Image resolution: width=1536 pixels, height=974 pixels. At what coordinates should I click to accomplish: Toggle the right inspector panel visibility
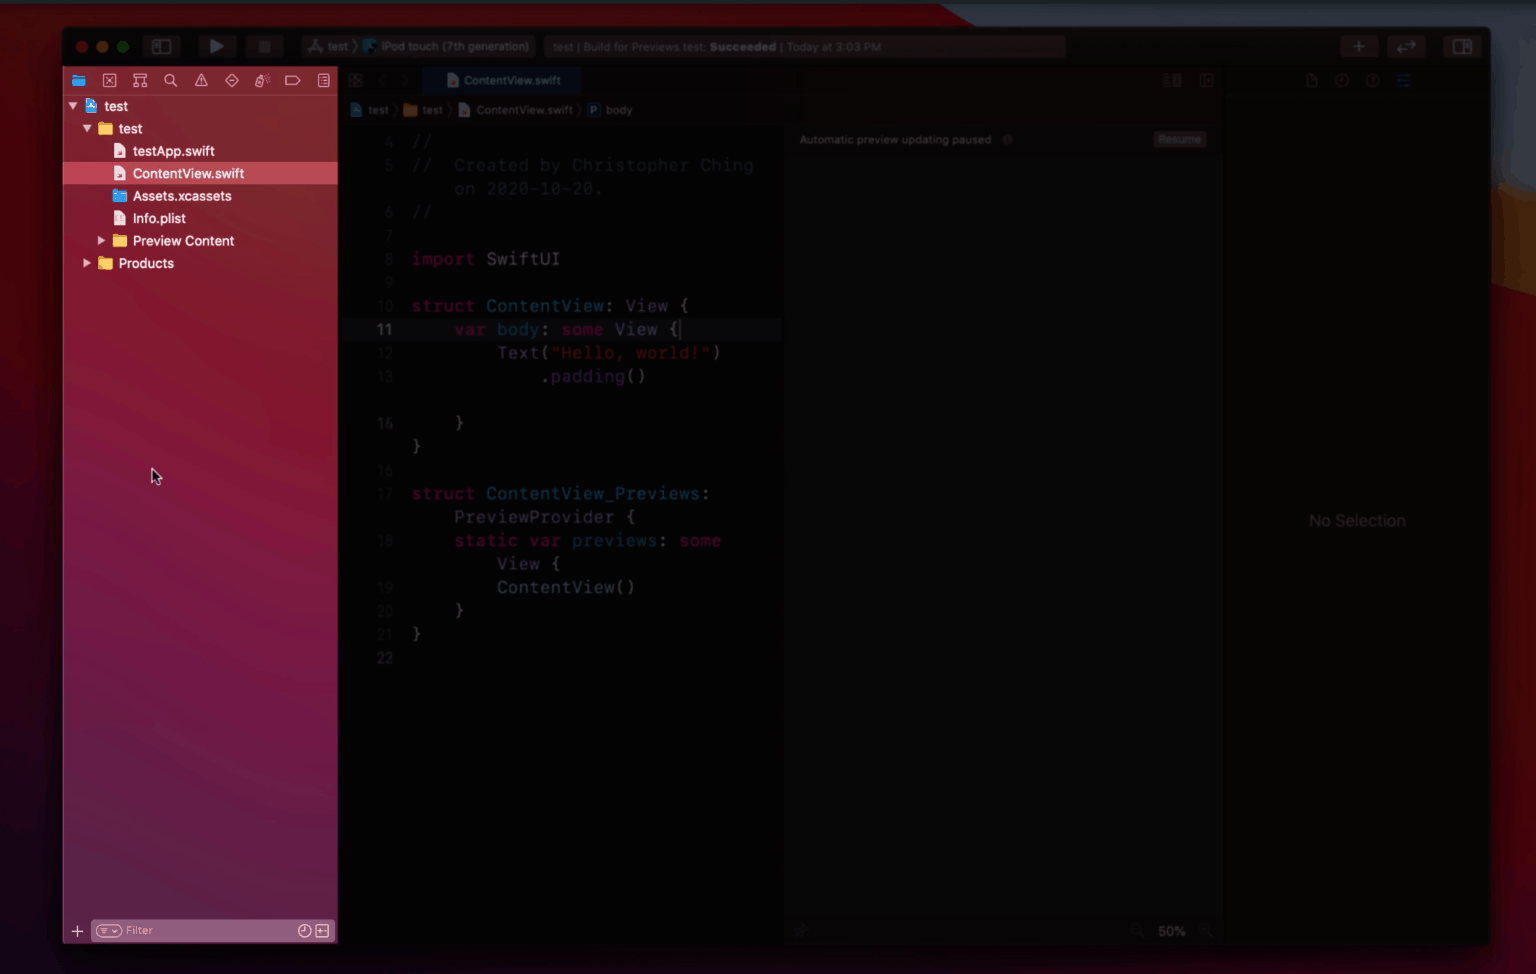(1462, 46)
